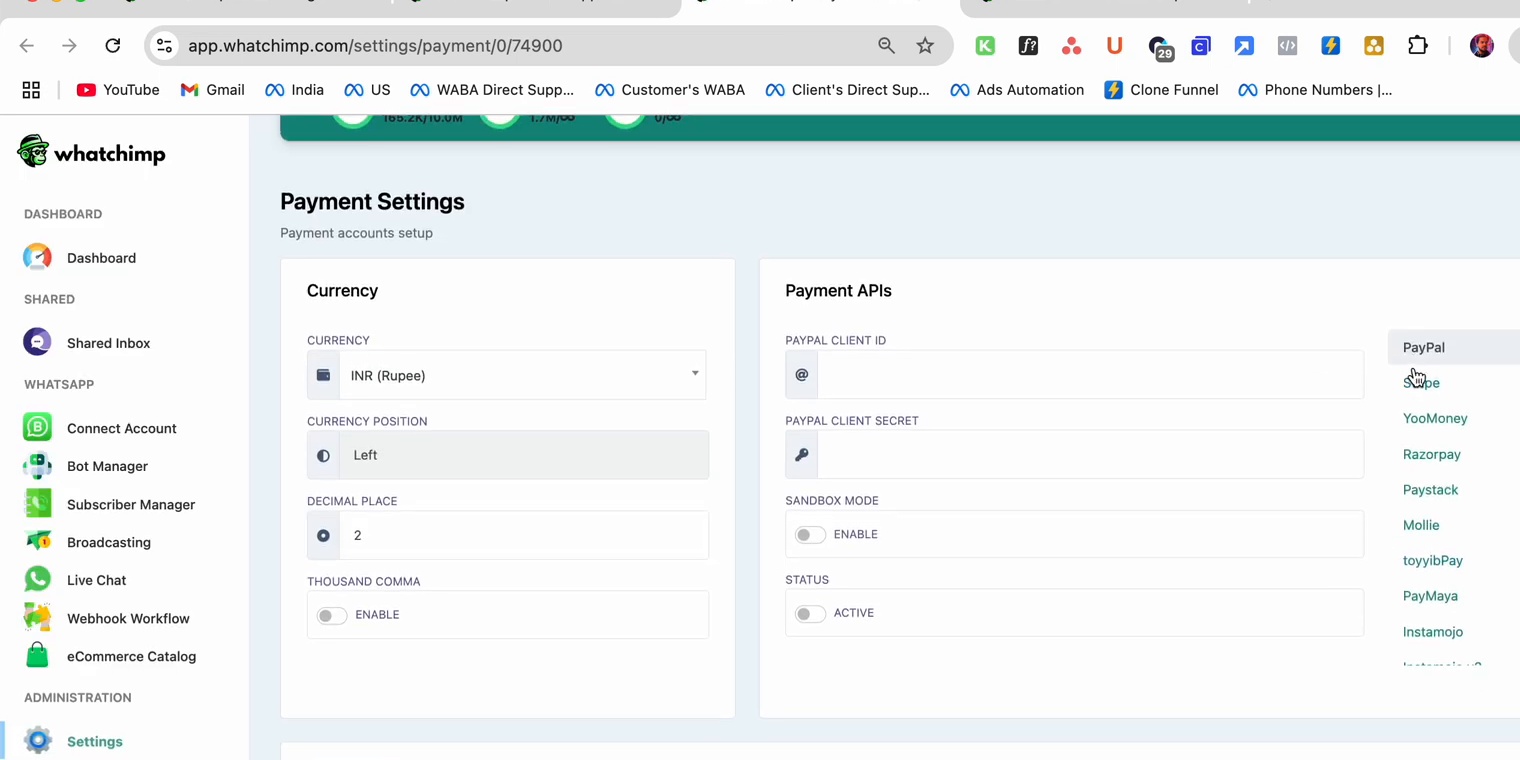The image size is (1520, 760).
Task: Switch to the Paystack payment tab
Action: tap(1430, 489)
